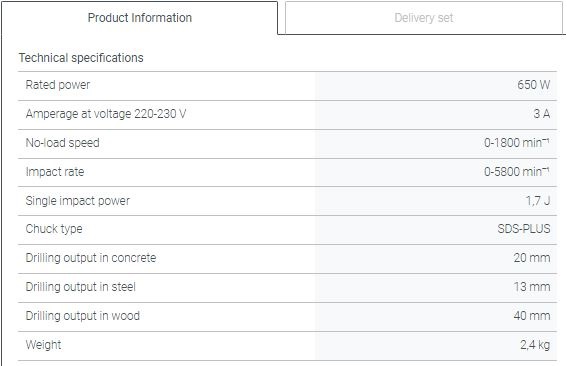Select the Weight row label
Viewport: 567px width, 366px height.
pyautogui.click(x=43, y=345)
